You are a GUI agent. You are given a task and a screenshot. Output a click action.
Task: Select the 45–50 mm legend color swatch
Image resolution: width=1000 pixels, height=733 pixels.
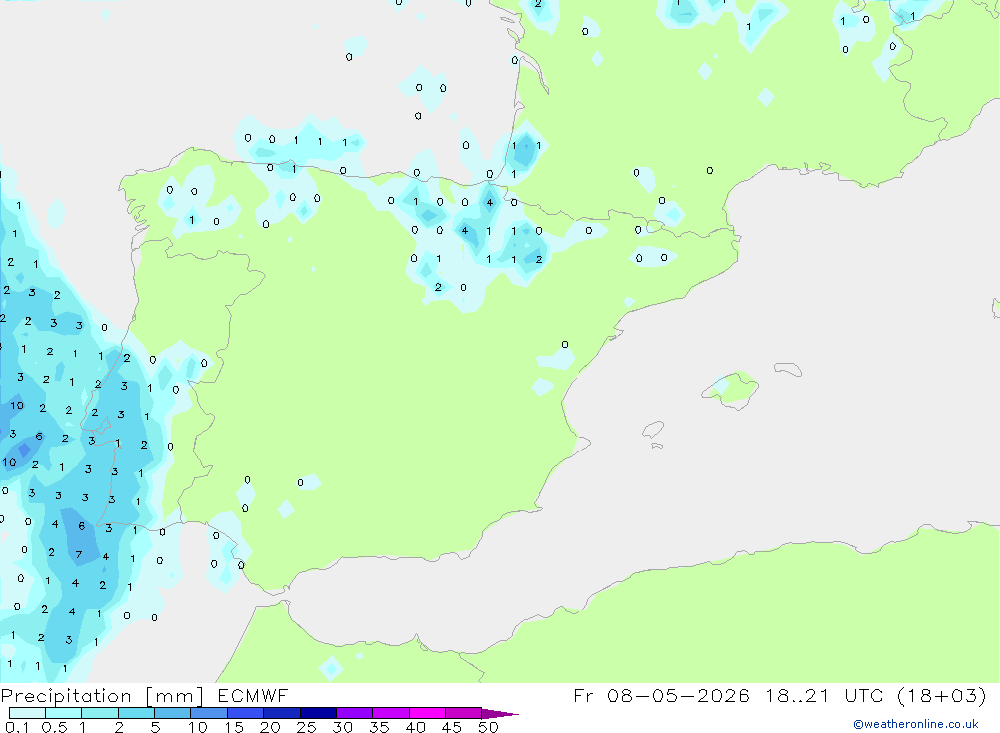pos(463,713)
